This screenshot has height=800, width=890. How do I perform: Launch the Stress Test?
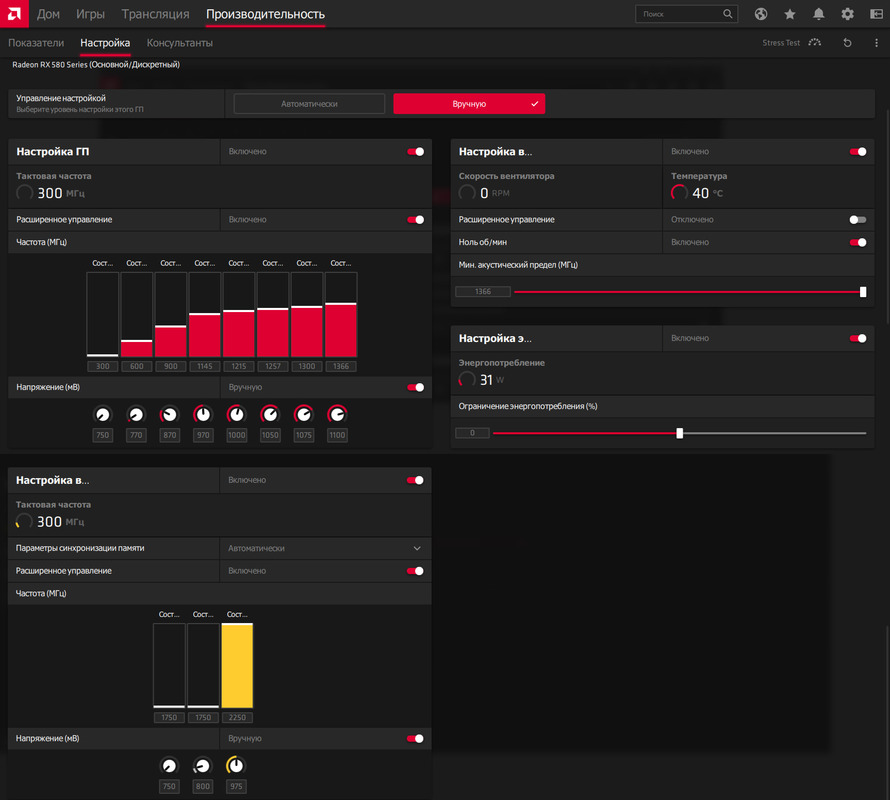click(x=791, y=43)
